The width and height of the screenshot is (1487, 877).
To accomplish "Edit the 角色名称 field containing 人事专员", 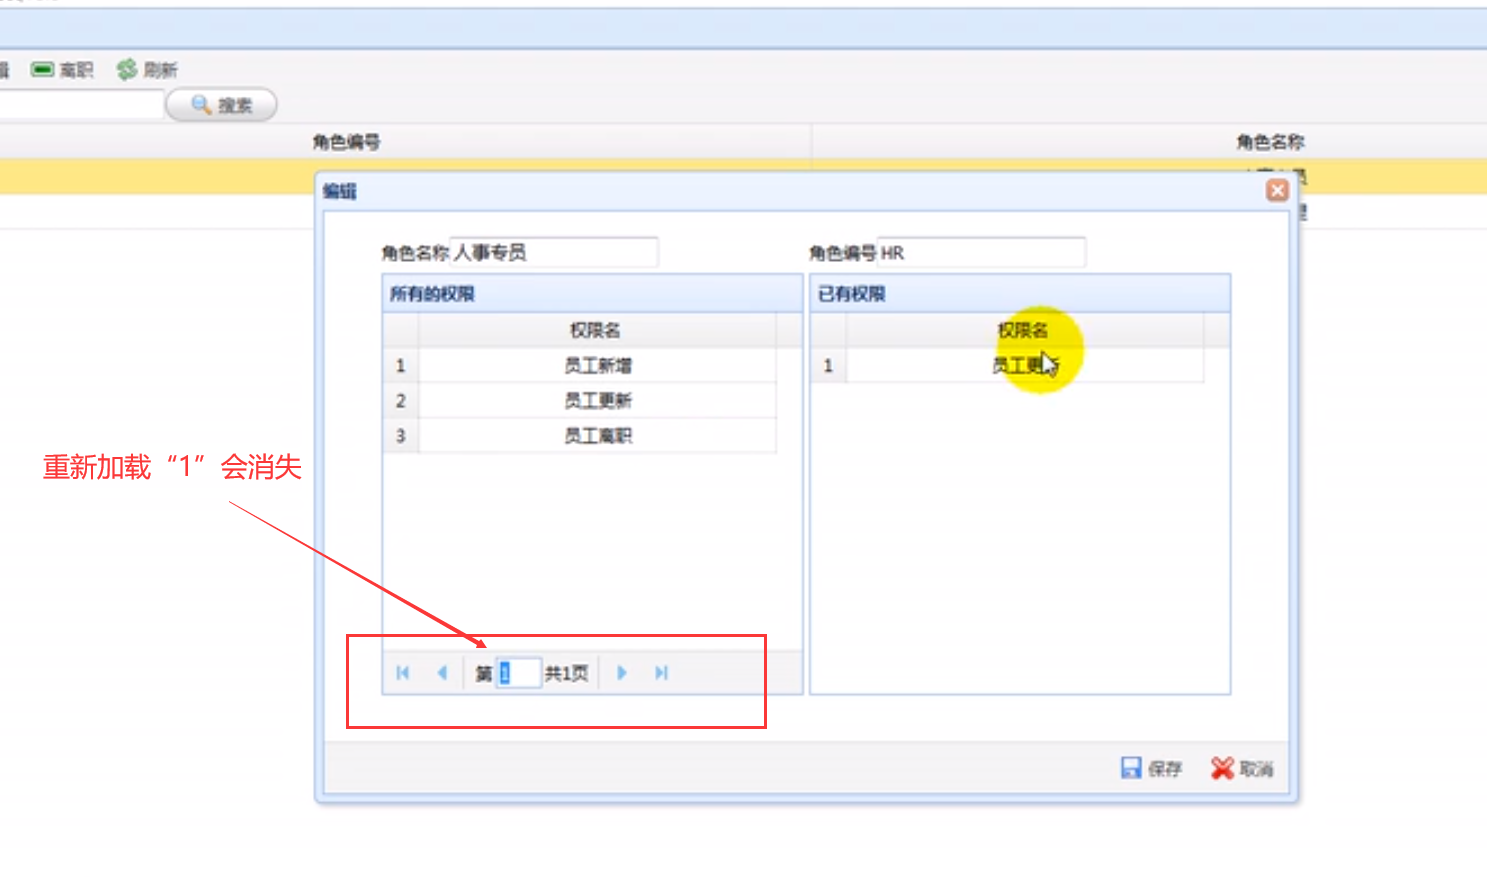I will 554,252.
